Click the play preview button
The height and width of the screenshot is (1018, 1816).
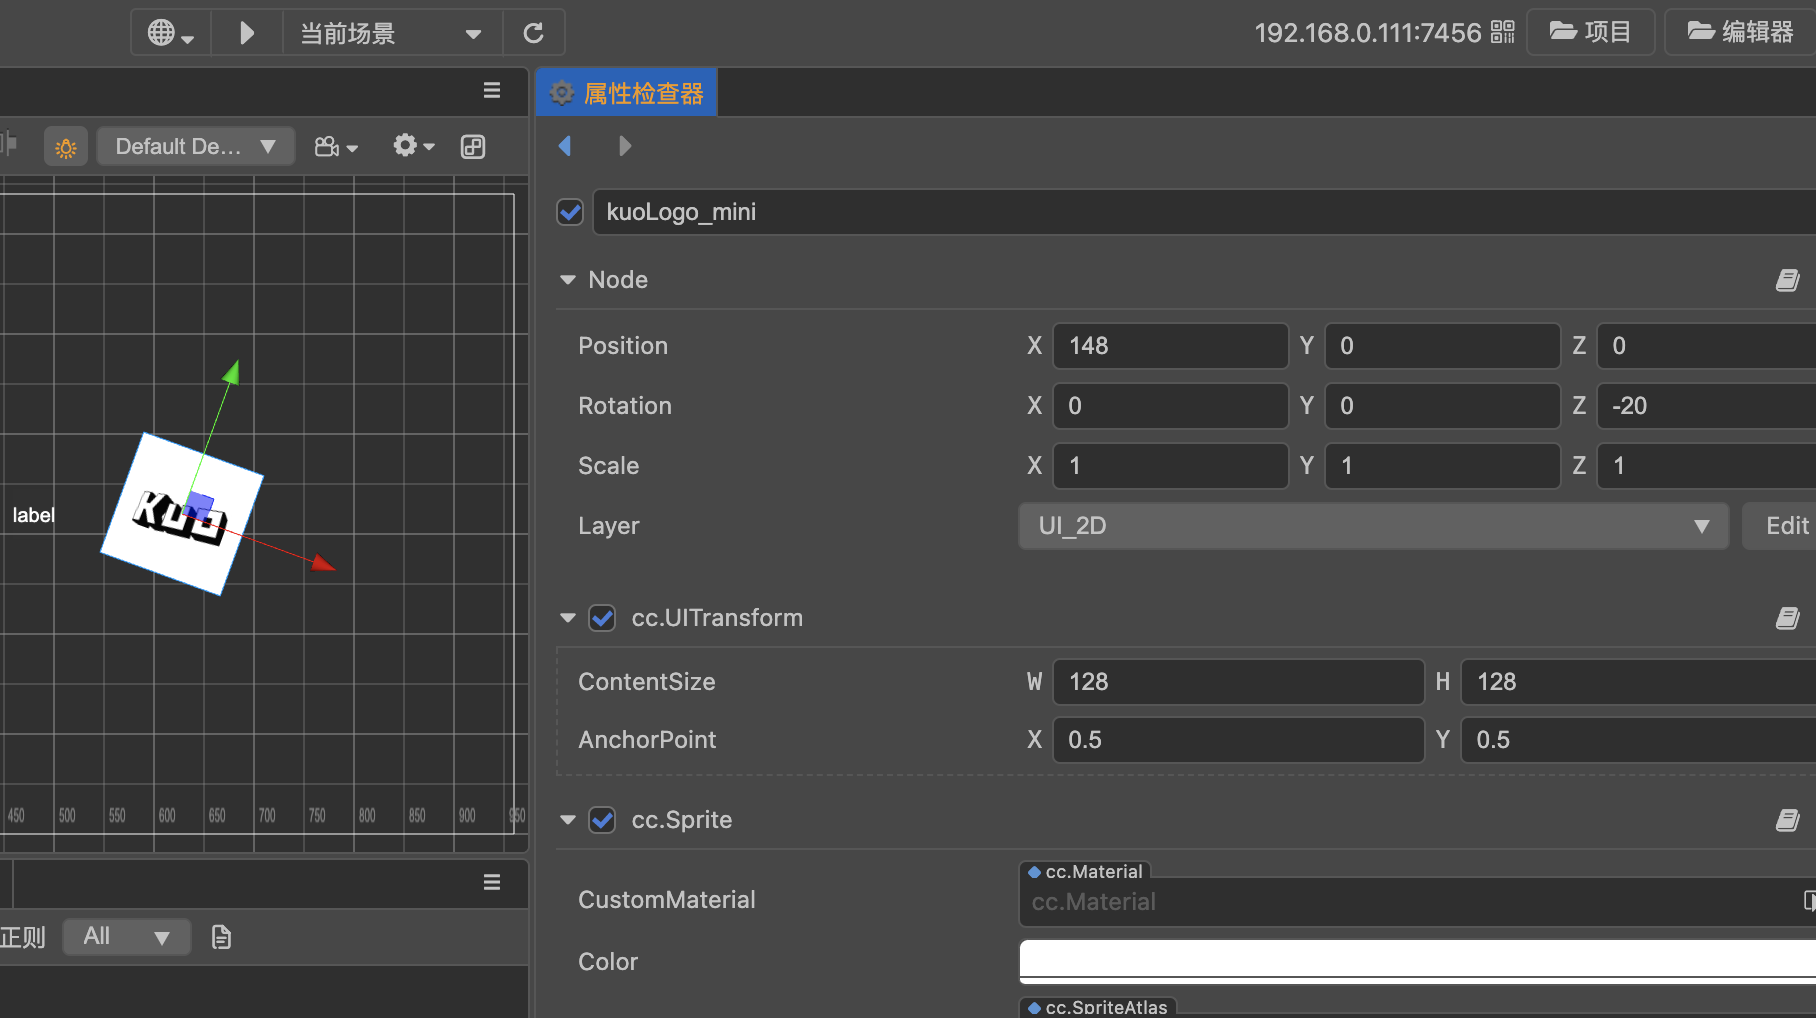(247, 33)
